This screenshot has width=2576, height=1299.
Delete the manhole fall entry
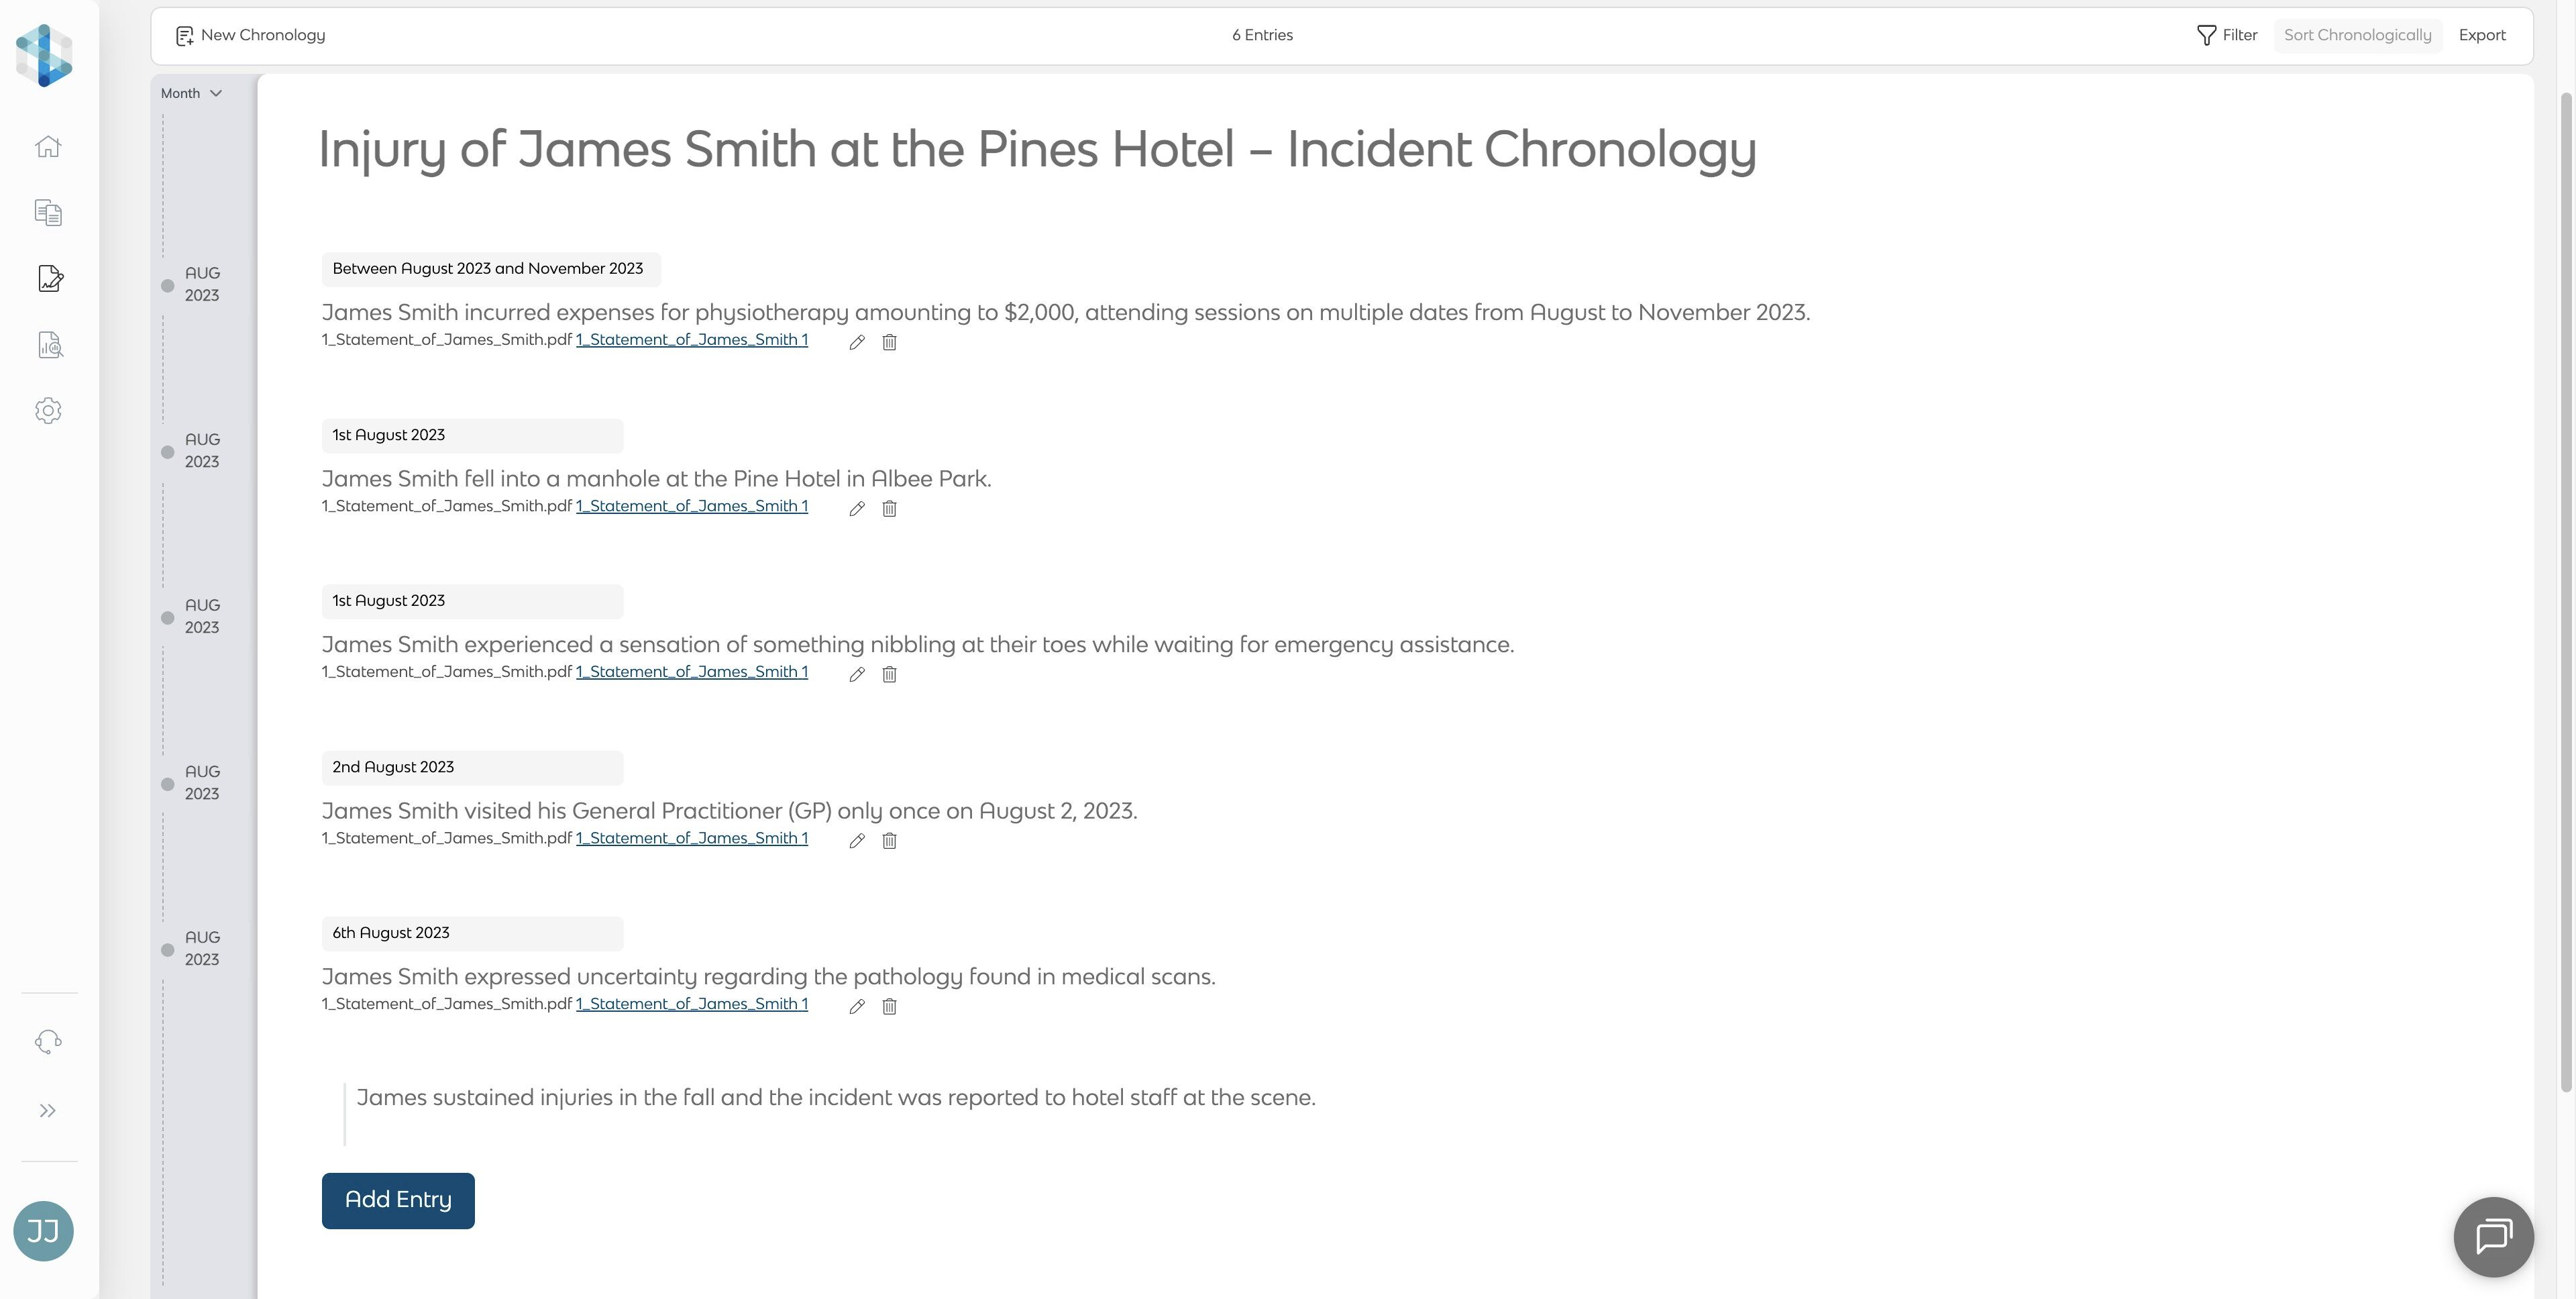click(889, 509)
